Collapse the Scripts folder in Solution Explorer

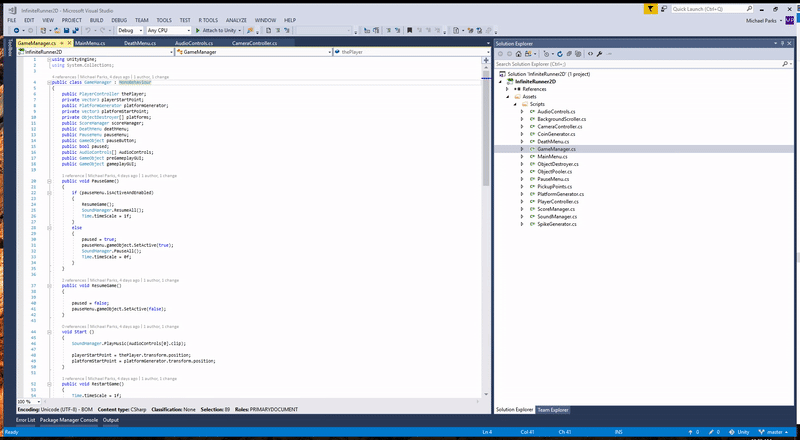[x=515, y=103]
